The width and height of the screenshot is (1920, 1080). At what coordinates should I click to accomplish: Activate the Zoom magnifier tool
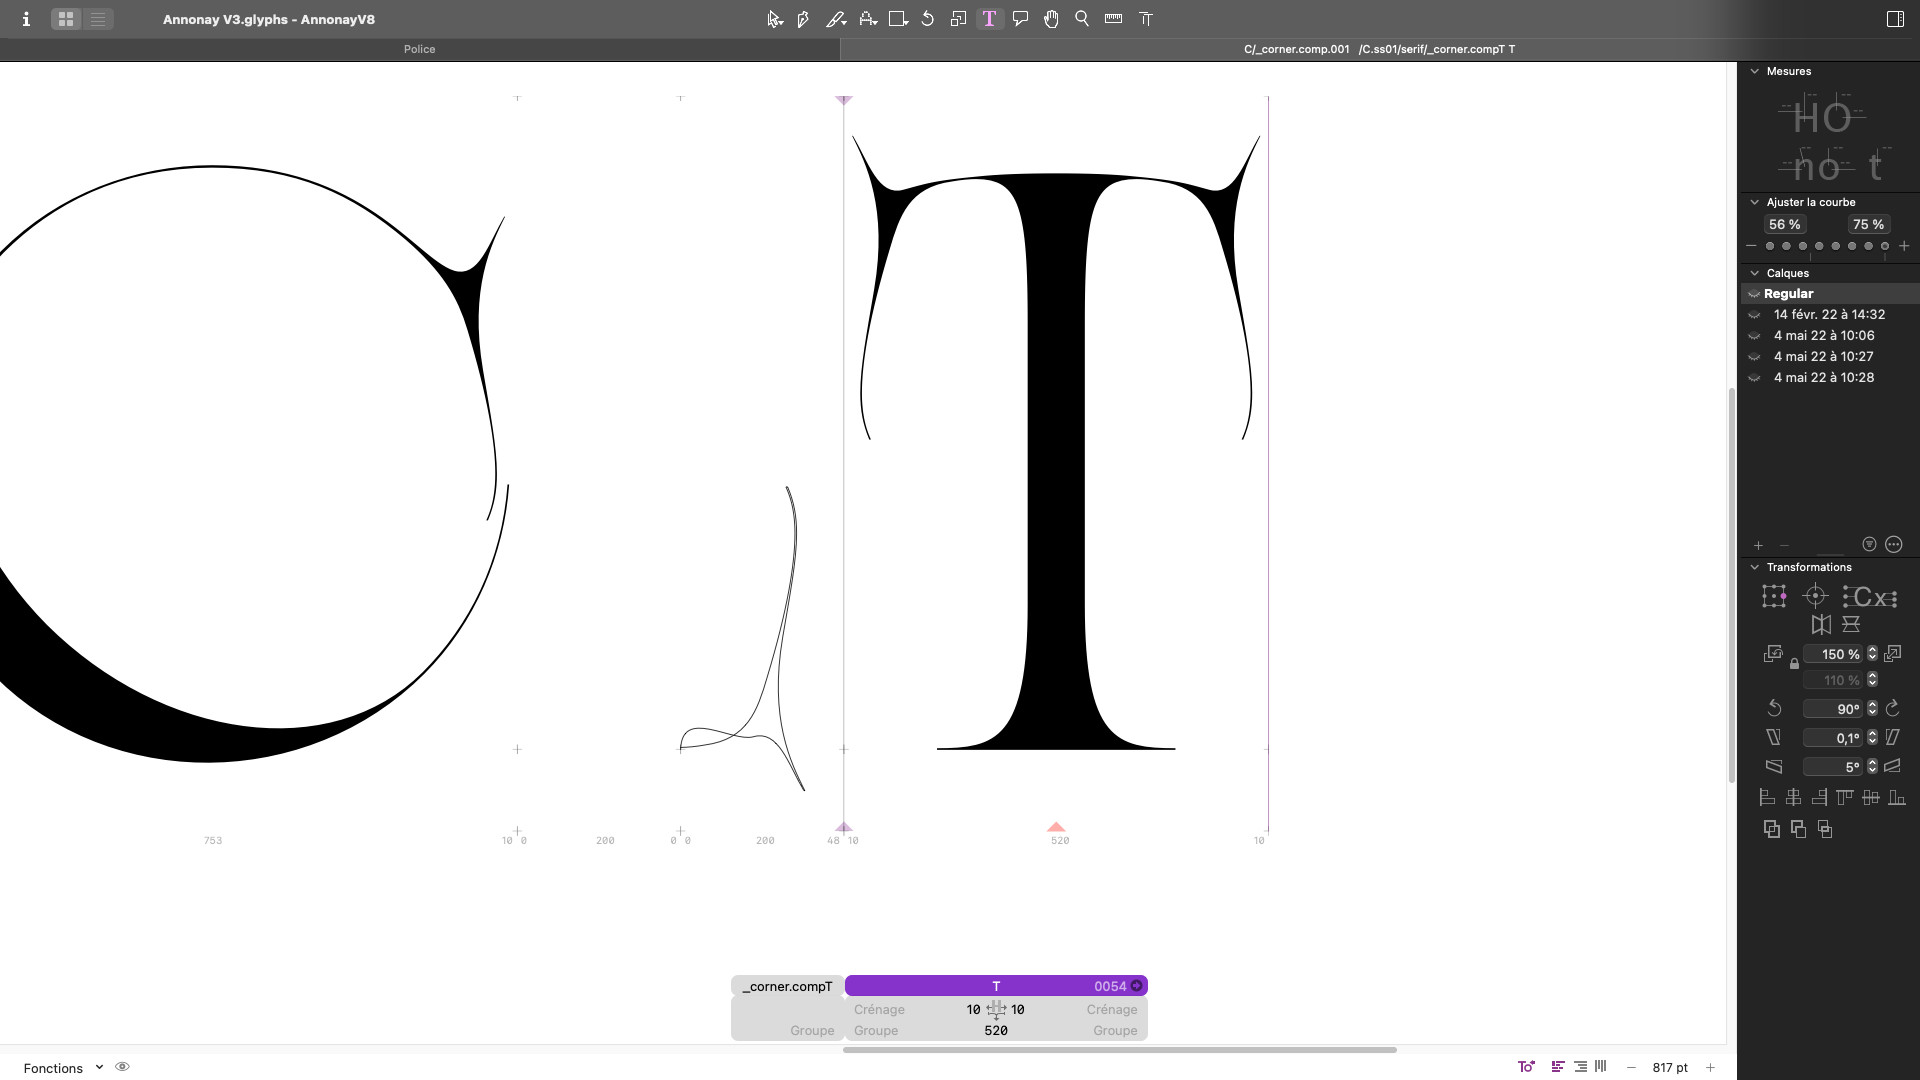[1082, 19]
